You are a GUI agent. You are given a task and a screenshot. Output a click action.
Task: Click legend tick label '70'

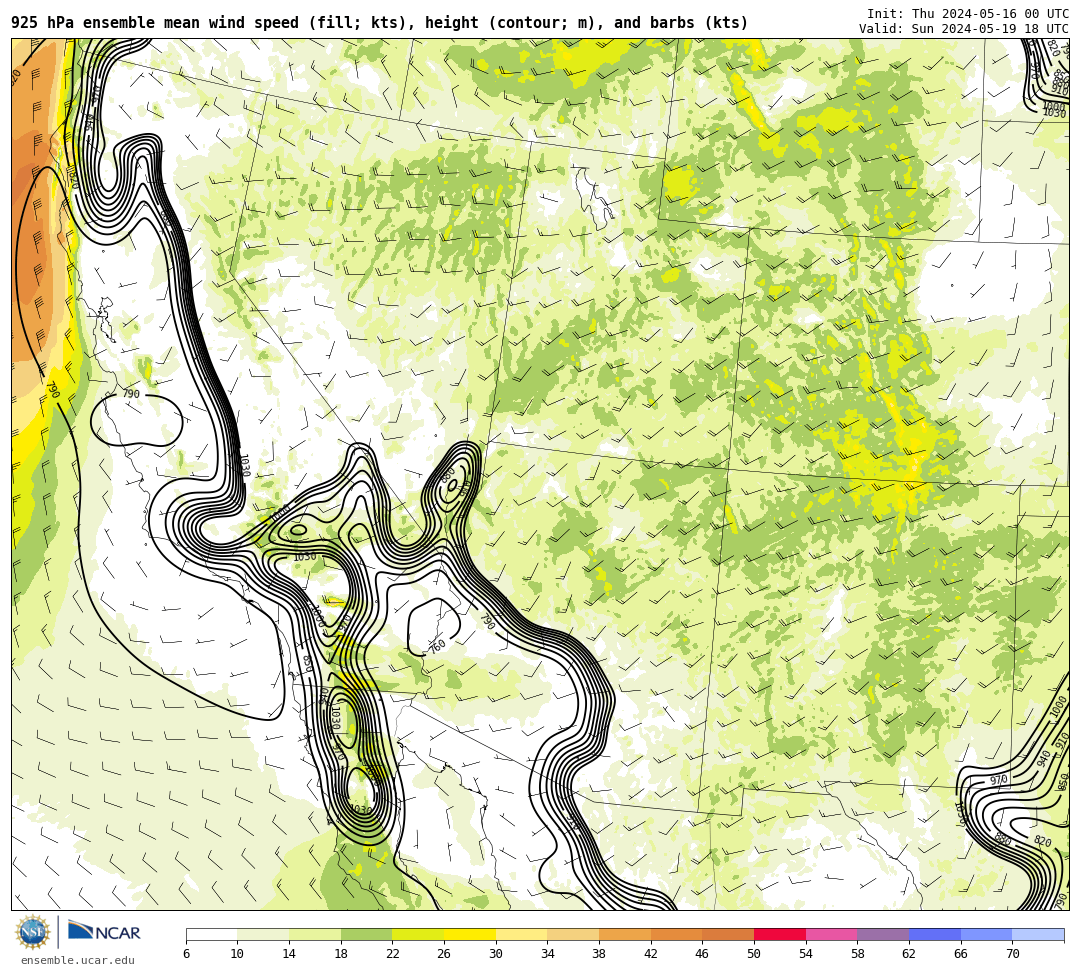(1012, 954)
